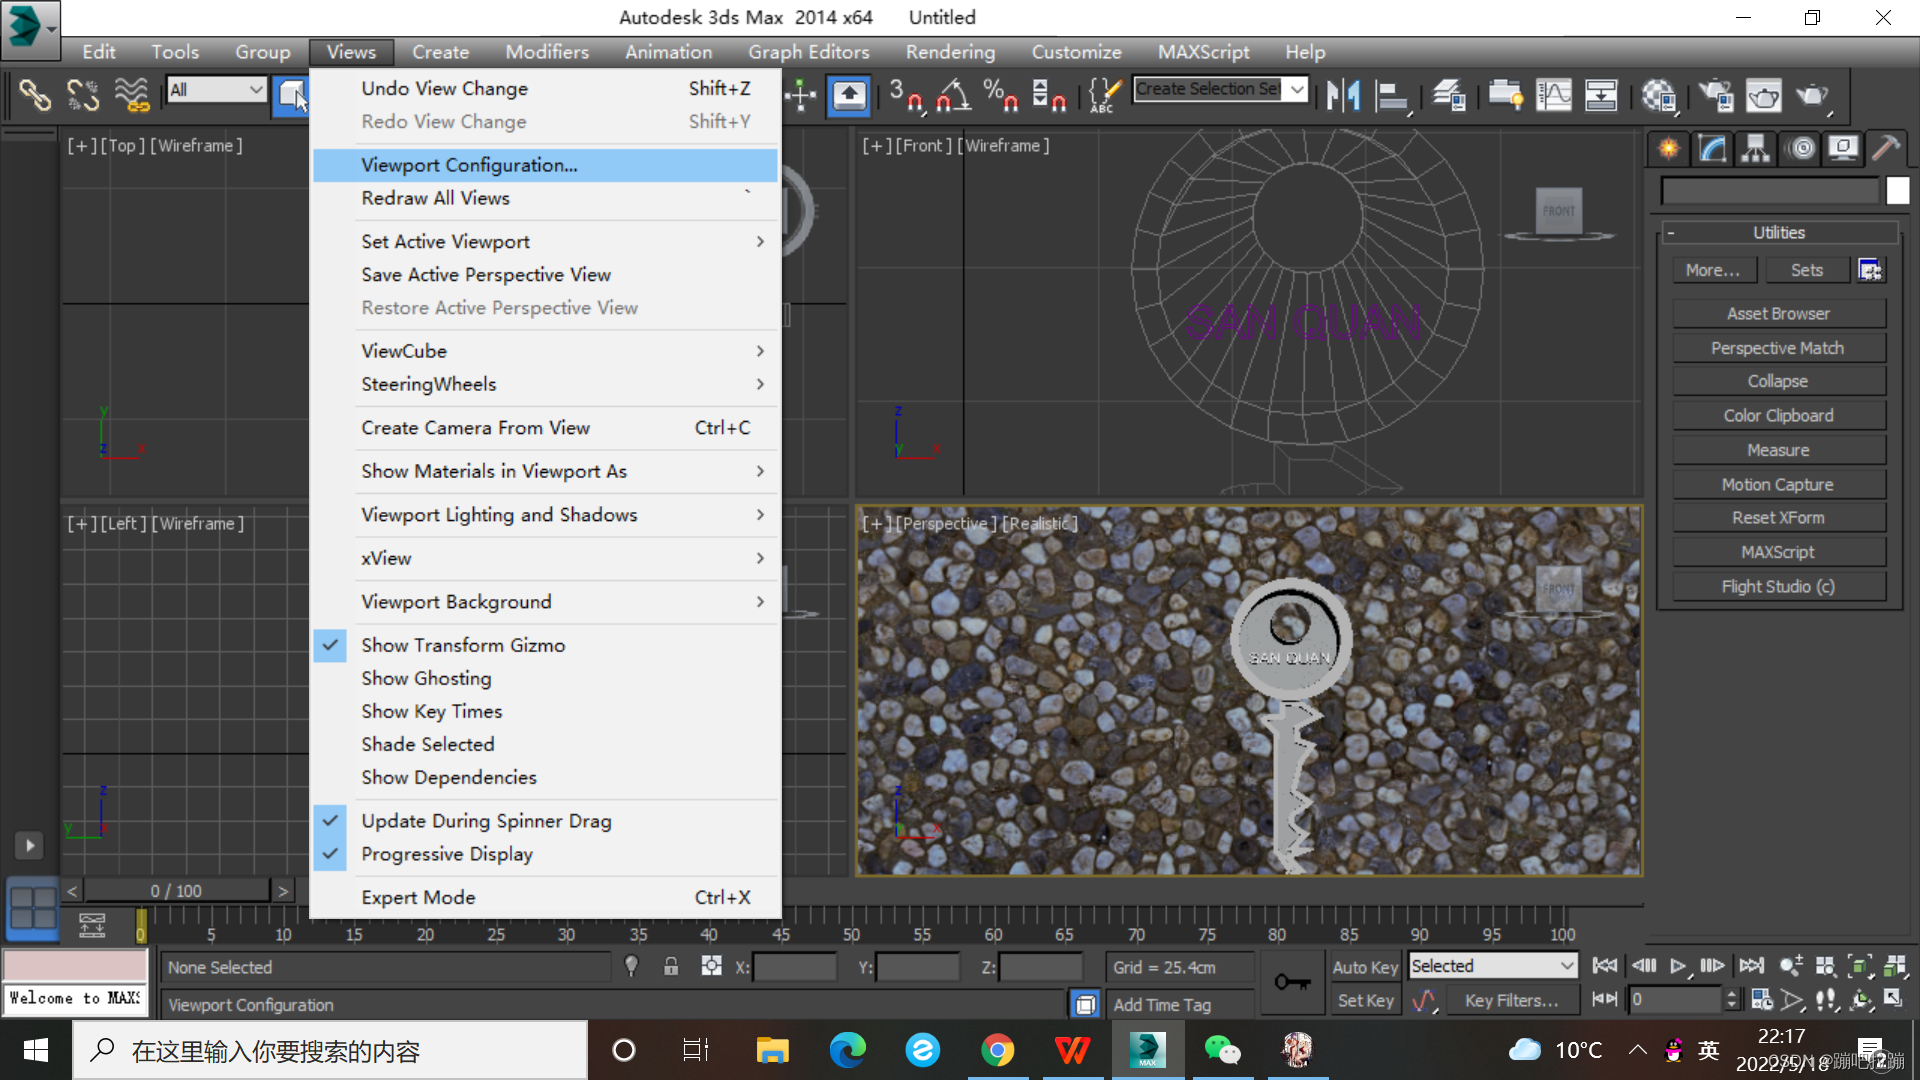Open the Hierarchy command panel tab

1755,149
